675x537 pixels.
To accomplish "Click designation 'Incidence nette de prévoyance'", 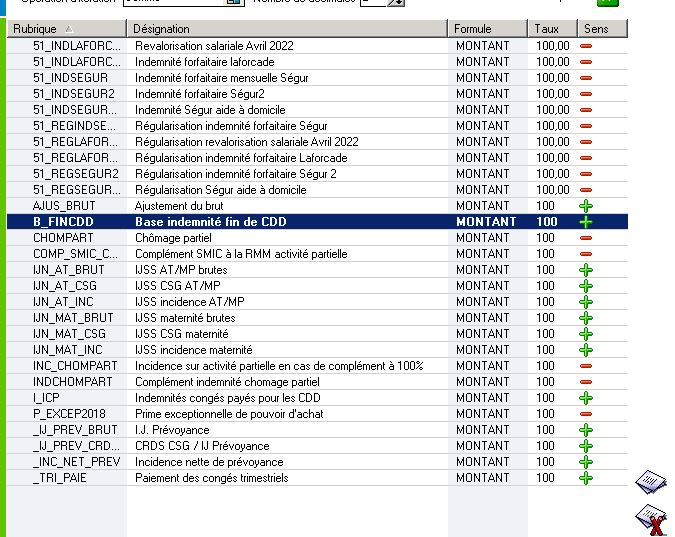I will point(209,462).
